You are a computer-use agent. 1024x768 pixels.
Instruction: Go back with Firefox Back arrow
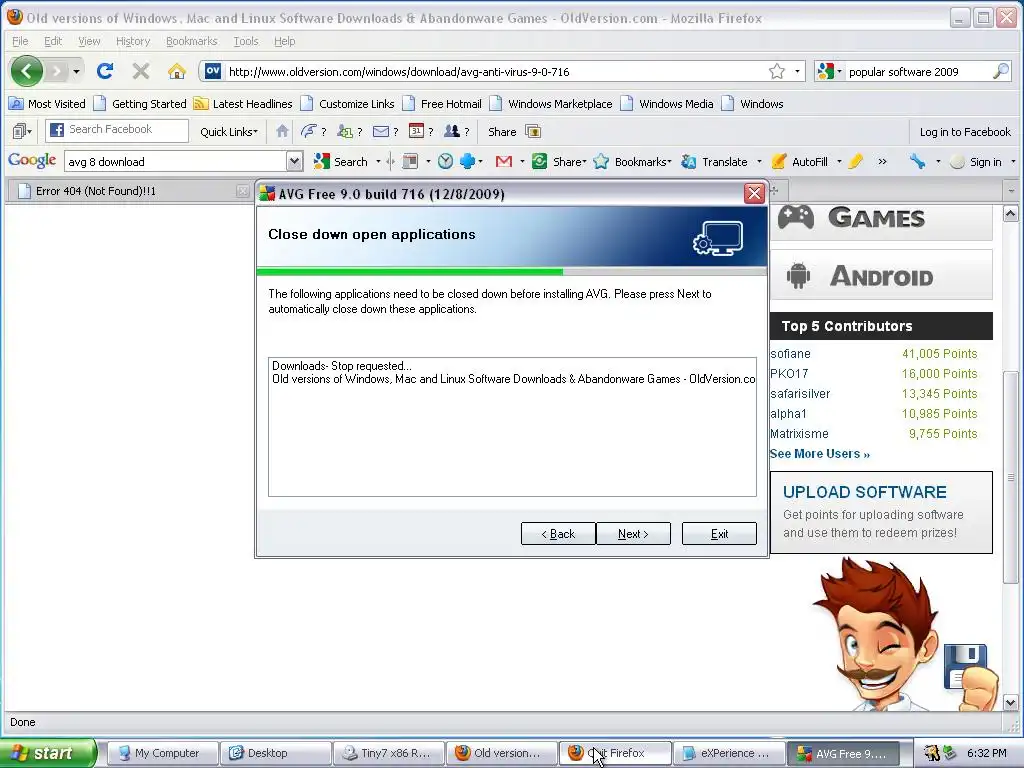click(27, 71)
